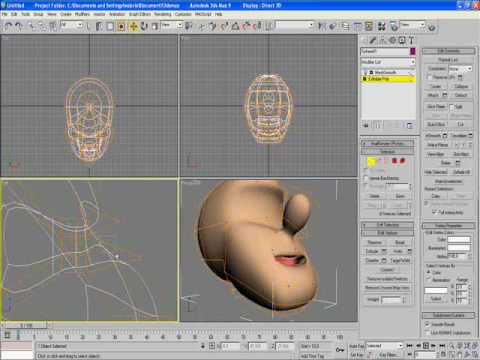Click the object color swatch beside name field
Image resolution: width=480 pixels, height=360 pixels.
pyautogui.click(x=413, y=51)
